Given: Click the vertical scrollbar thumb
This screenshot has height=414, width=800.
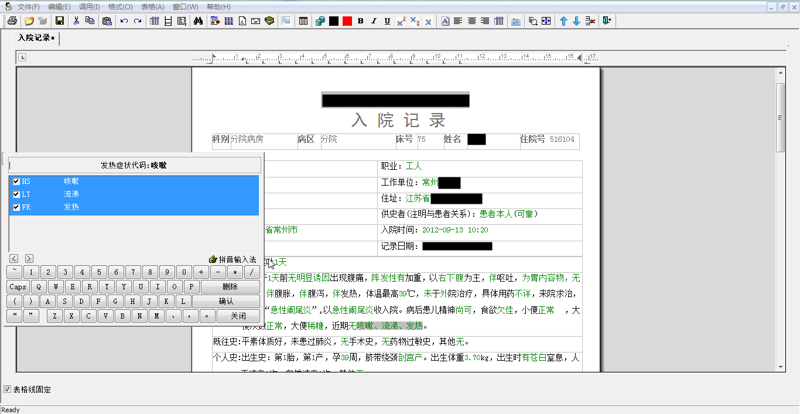Looking at the screenshot, I should point(781,117).
